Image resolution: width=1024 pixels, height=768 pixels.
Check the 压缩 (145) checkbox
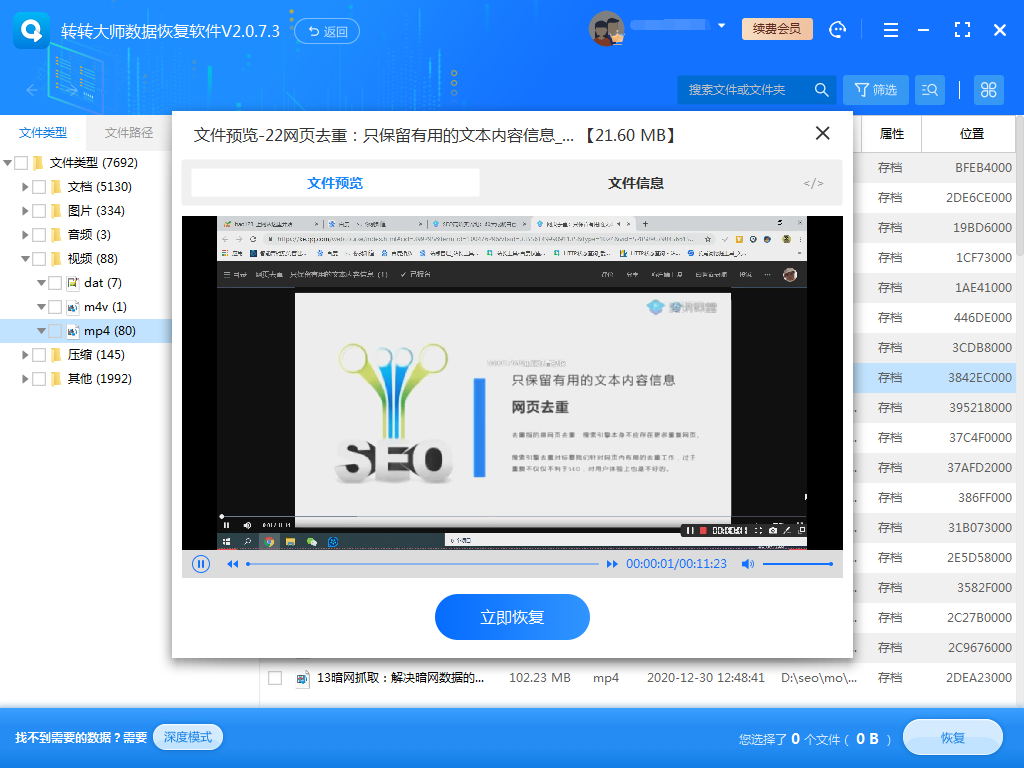pyautogui.click(x=39, y=355)
